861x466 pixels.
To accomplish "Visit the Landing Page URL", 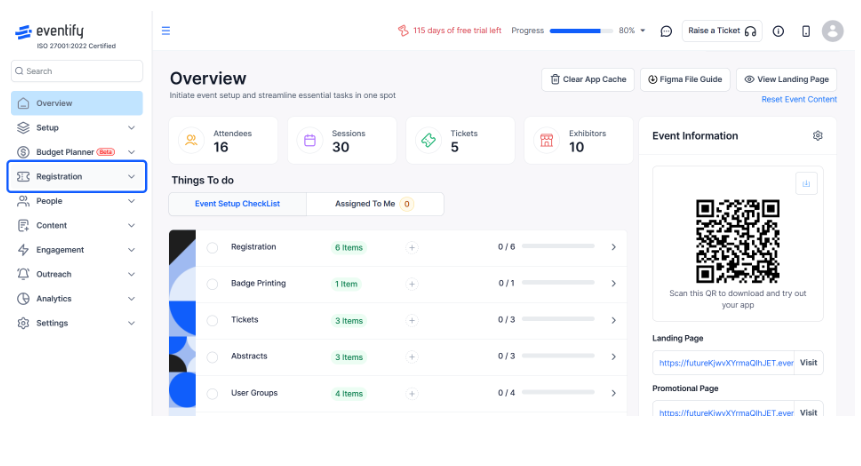I will pos(808,363).
